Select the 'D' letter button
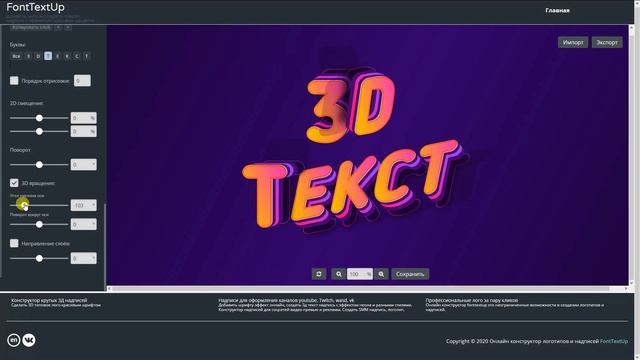Viewport: 640px width, 360px height. pos(38,56)
